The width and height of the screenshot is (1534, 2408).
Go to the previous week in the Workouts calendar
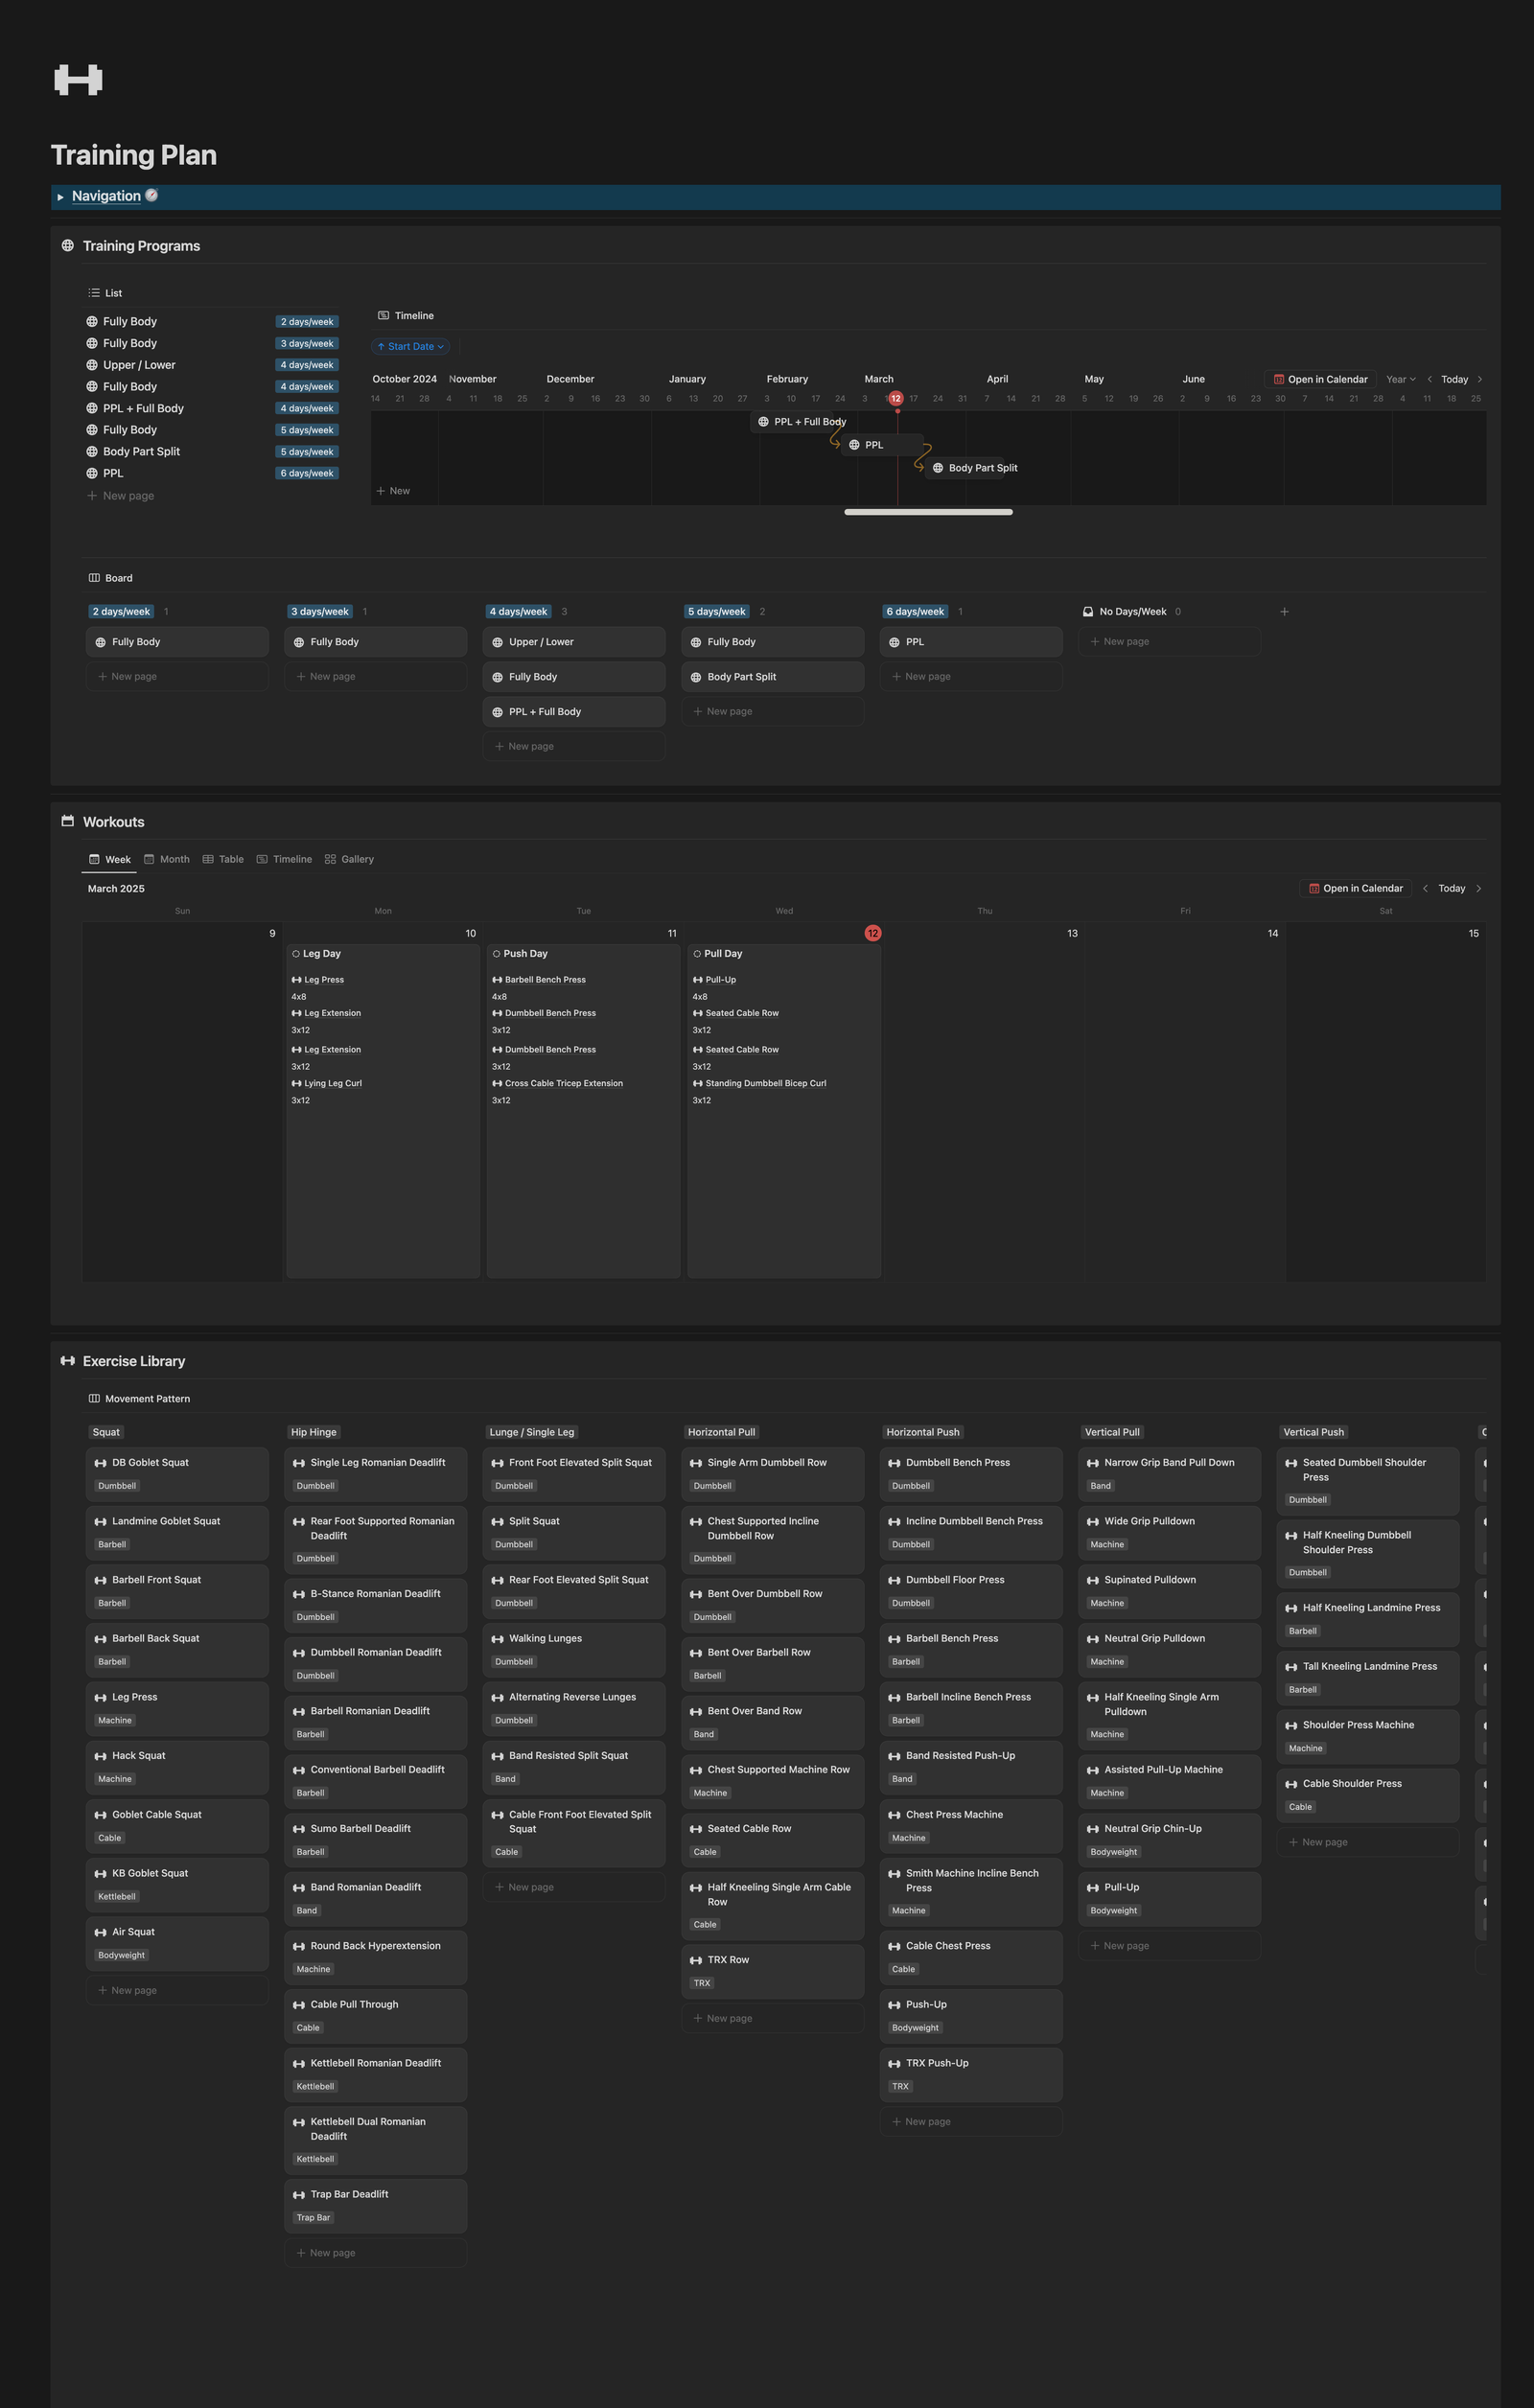click(1425, 889)
